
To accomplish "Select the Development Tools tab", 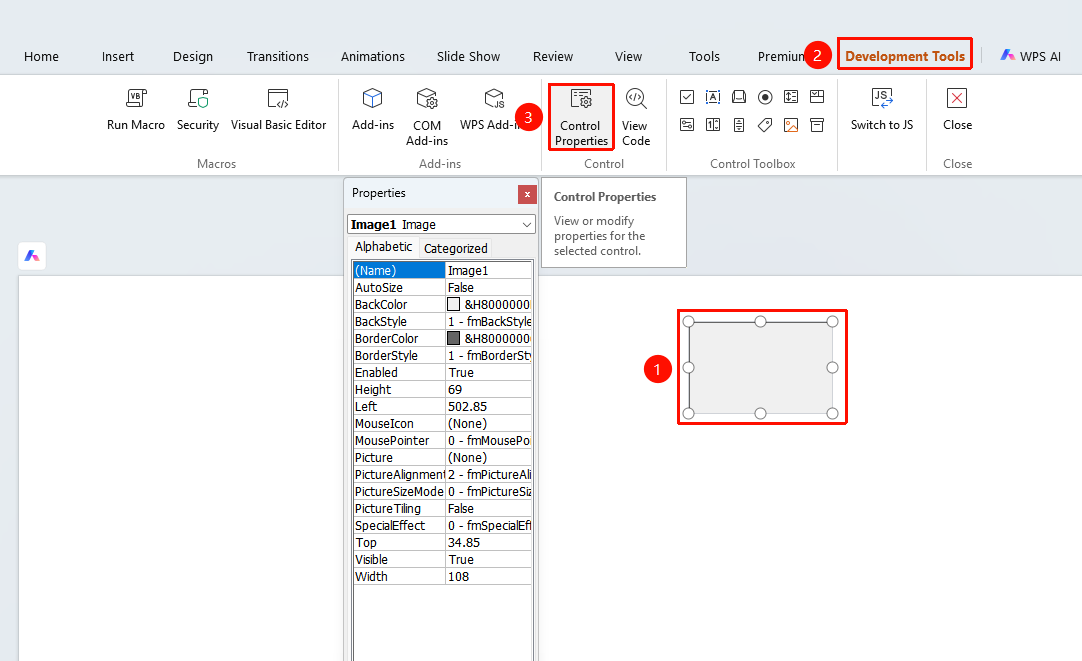I will 905,57.
